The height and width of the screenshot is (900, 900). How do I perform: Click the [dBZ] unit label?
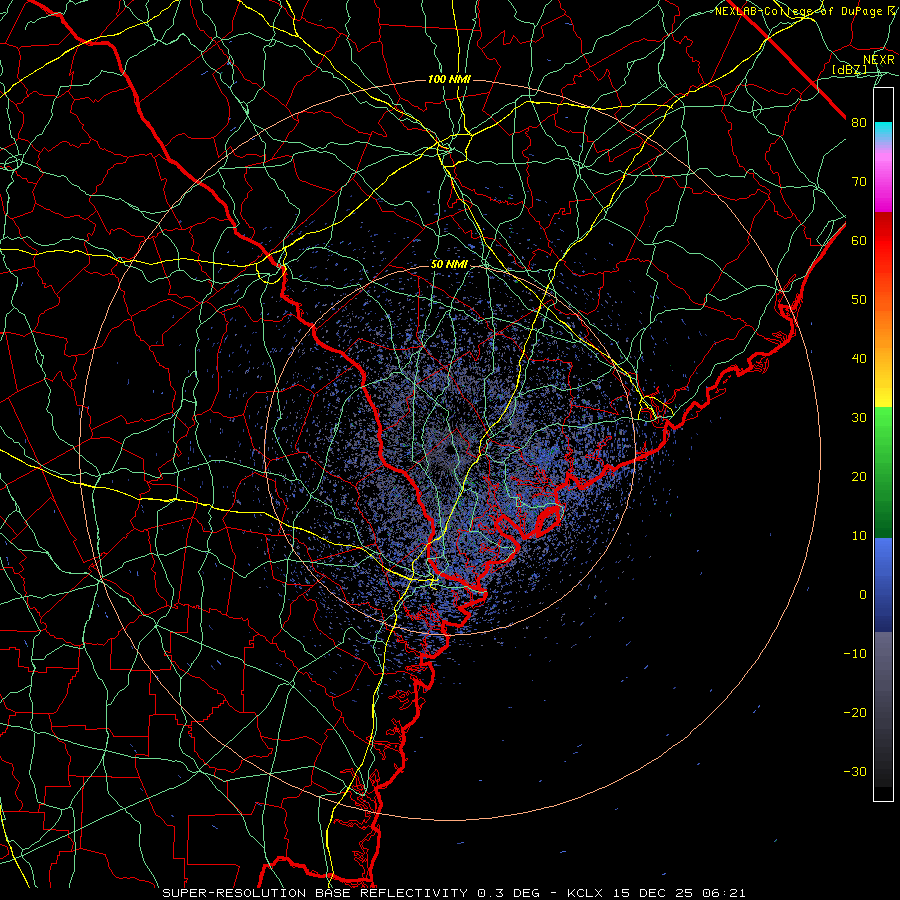[849, 70]
